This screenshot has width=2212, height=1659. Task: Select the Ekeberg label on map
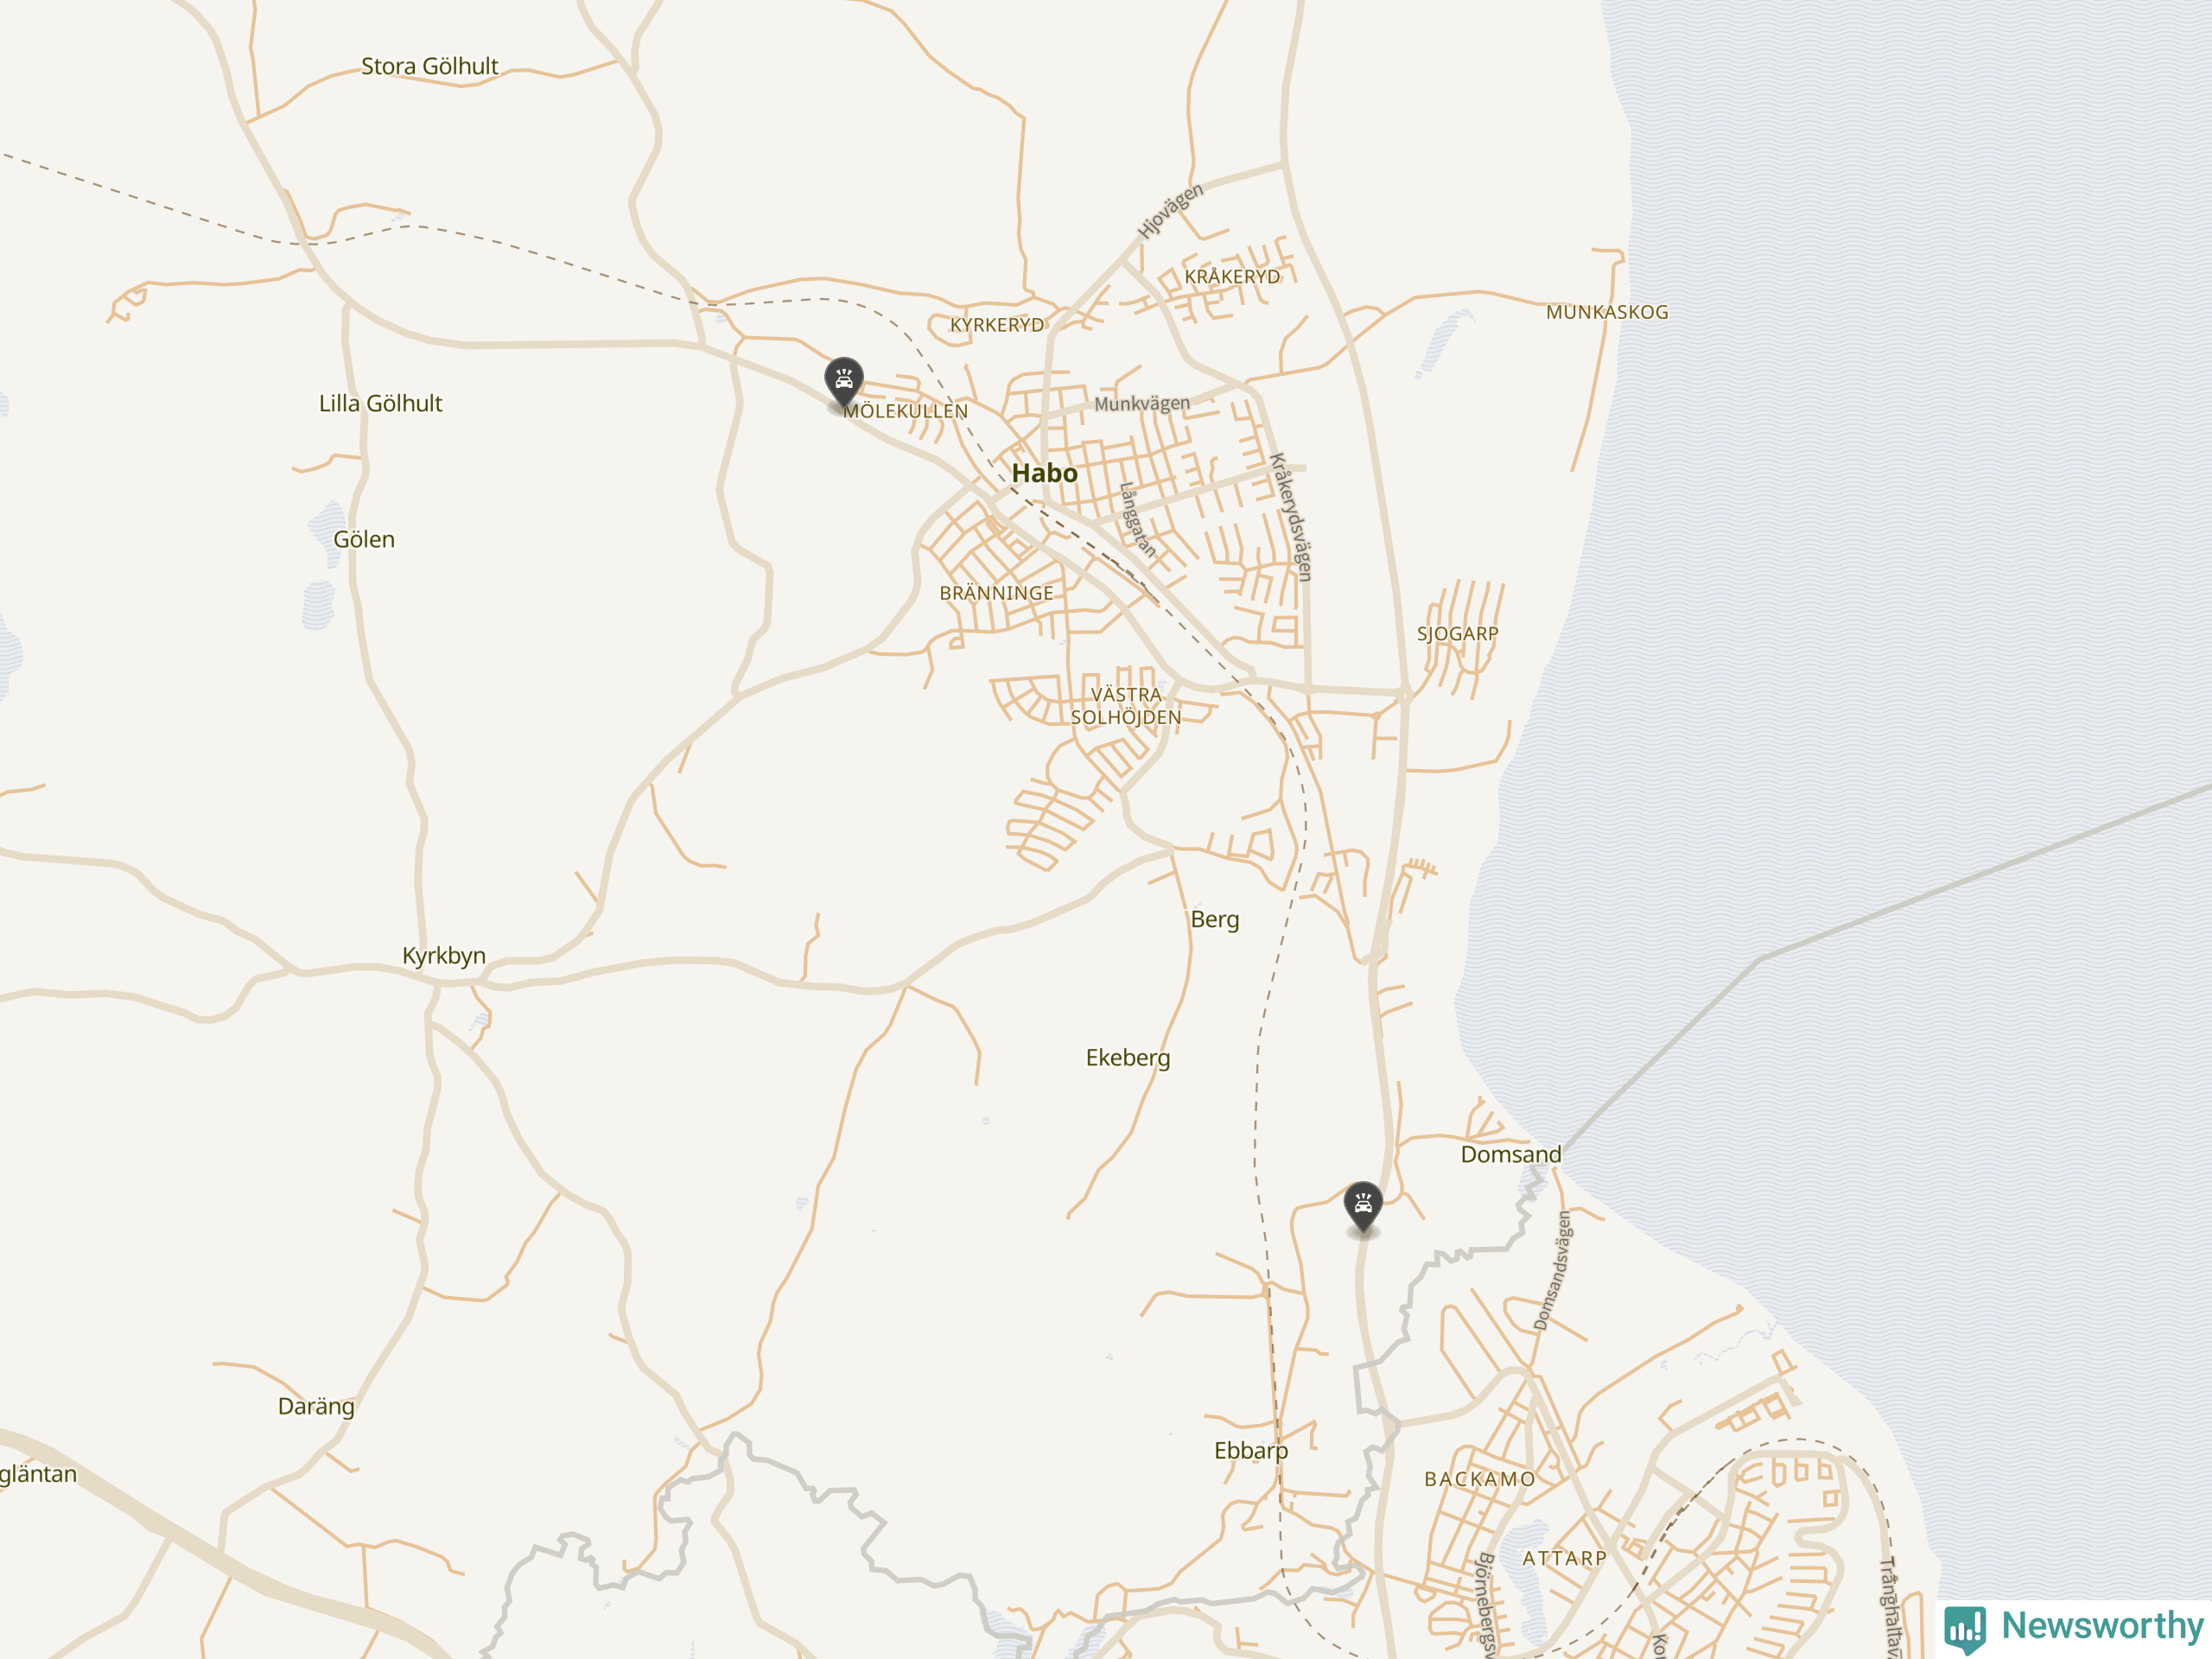coord(1127,1057)
